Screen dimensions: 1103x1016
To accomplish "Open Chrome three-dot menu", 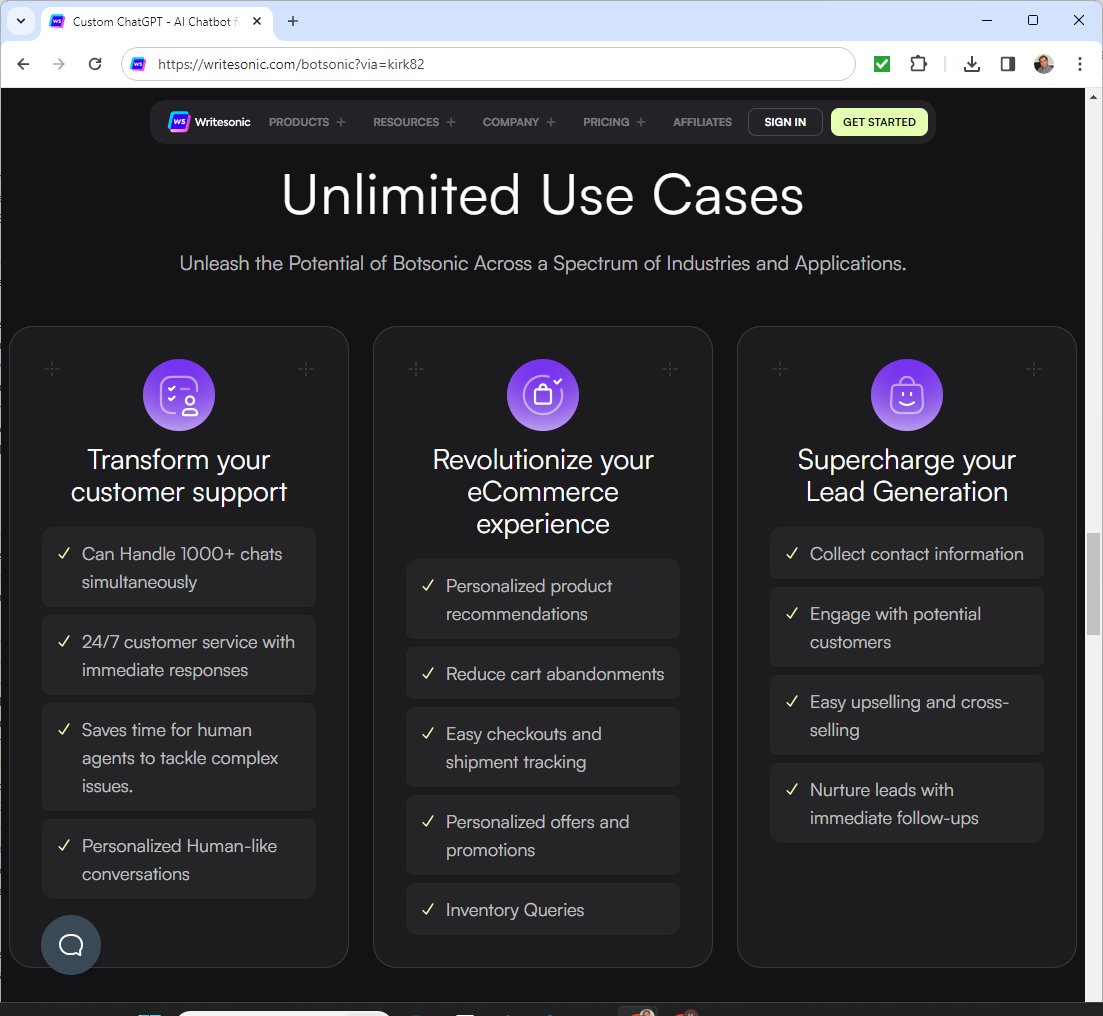I will tap(1080, 64).
